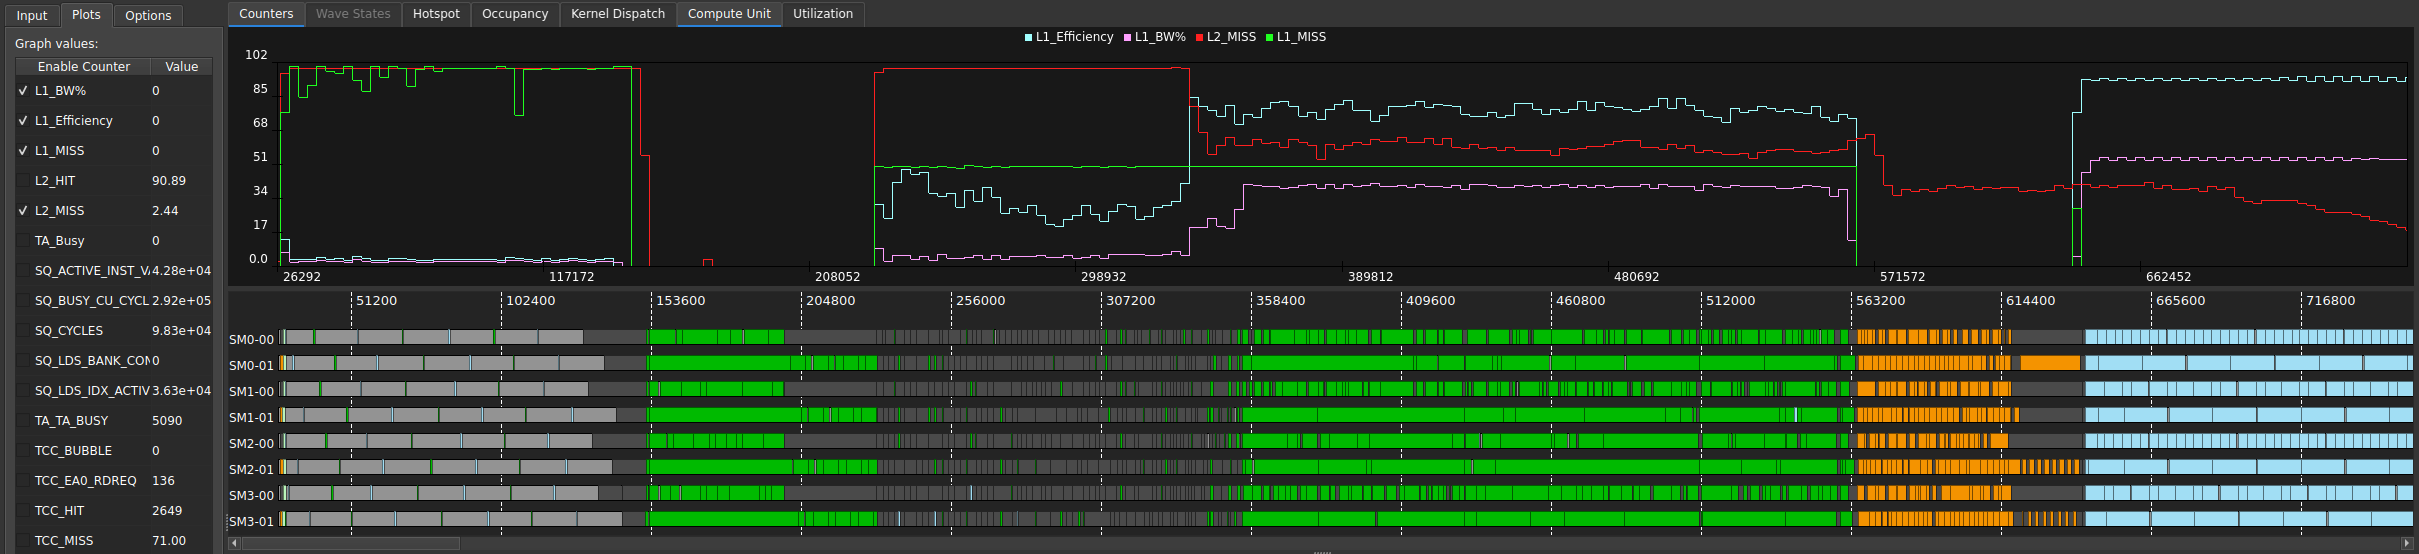Toggle the L2_MISS counter checkbox
The width and height of the screenshot is (2419, 554).
pos(23,211)
